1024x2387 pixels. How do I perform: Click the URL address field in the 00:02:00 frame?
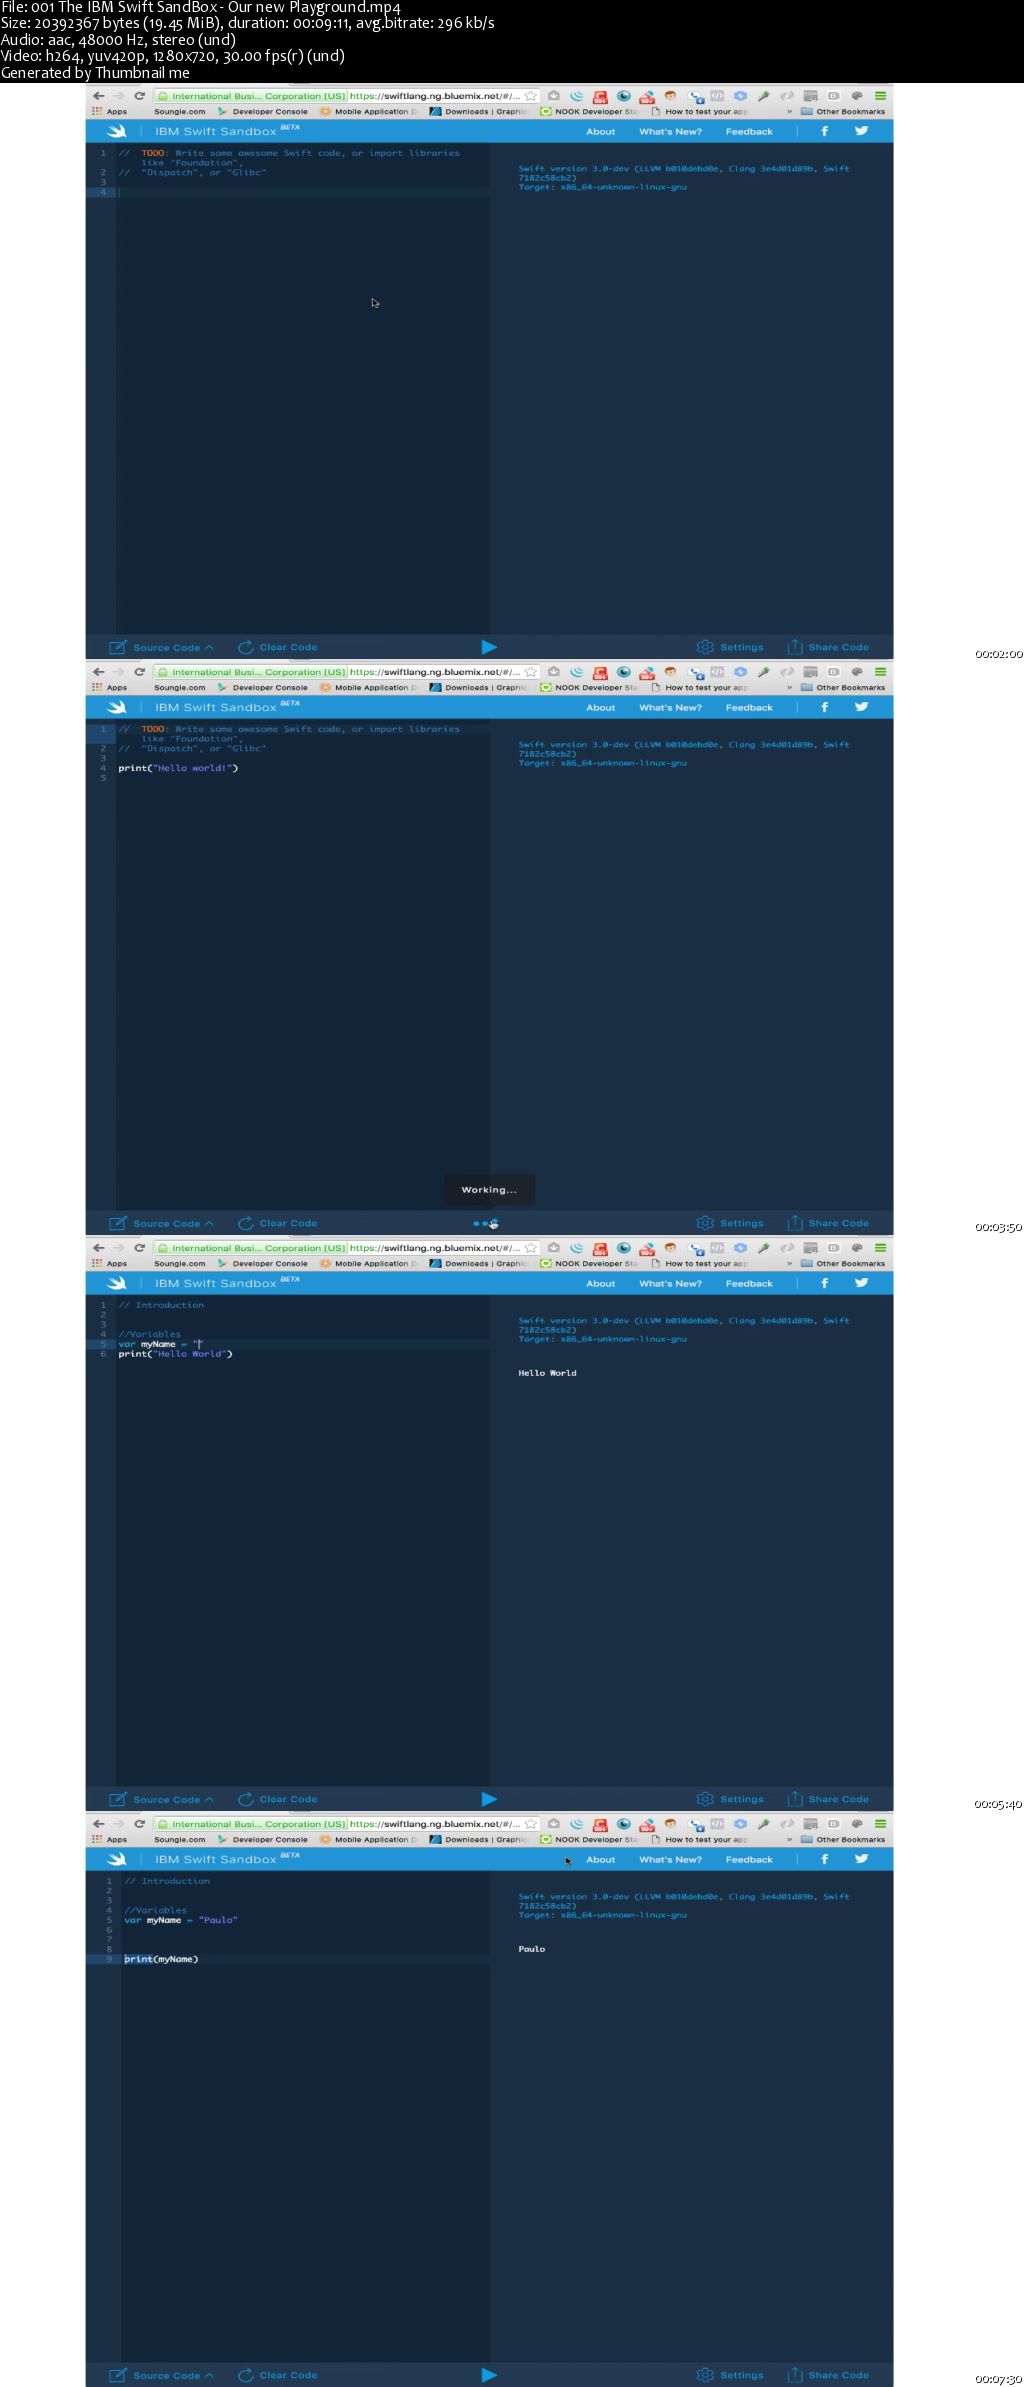[347, 96]
